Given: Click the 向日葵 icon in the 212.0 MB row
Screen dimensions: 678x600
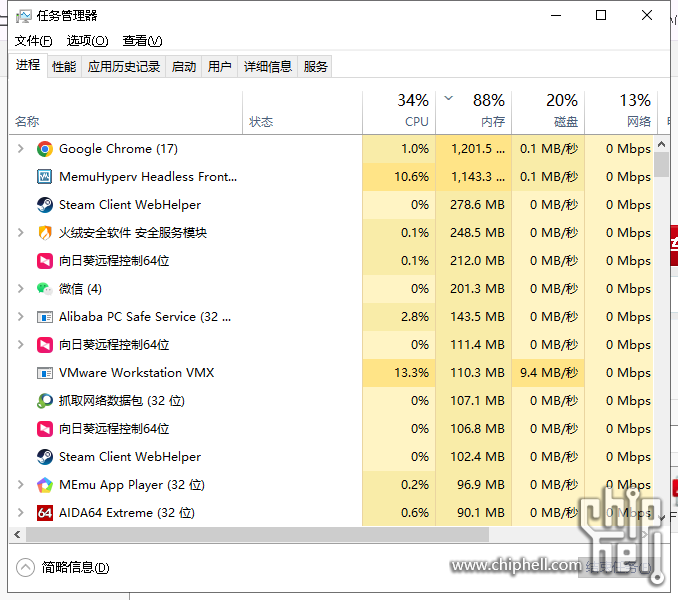Looking at the screenshot, I should pyautogui.click(x=45, y=261).
